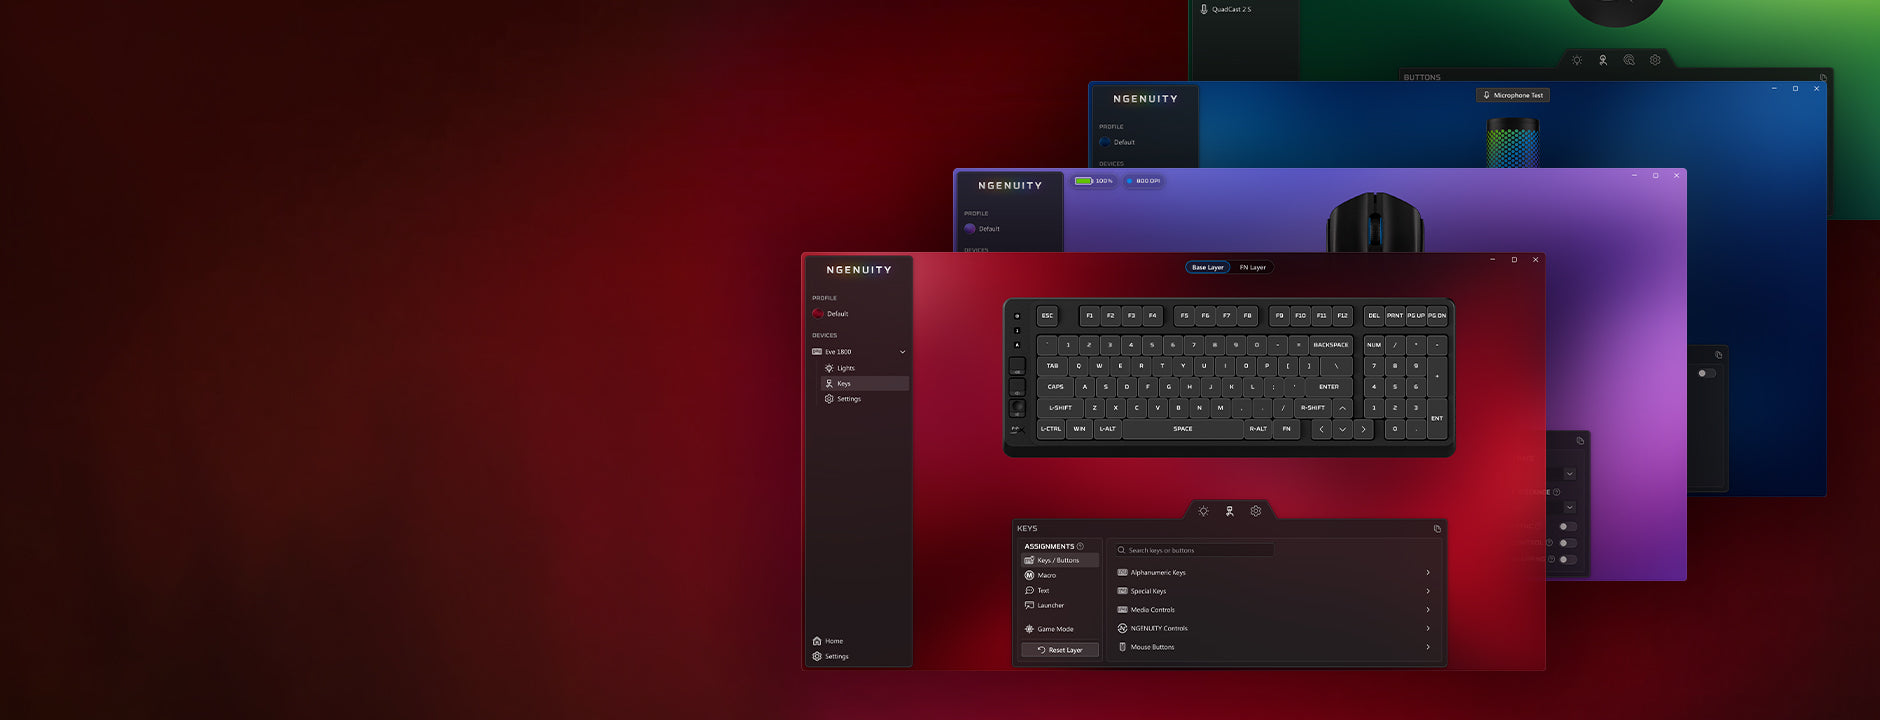Click the gear tab icon above KEYS panel
The image size is (1880, 720).
coord(1256,511)
